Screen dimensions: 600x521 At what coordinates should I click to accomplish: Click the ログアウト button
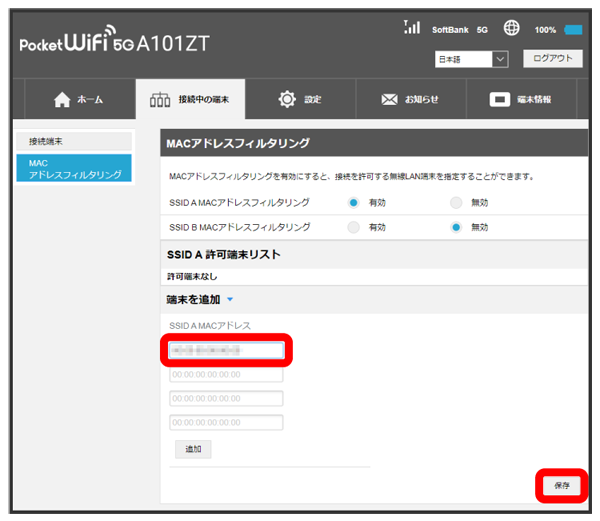click(551, 59)
